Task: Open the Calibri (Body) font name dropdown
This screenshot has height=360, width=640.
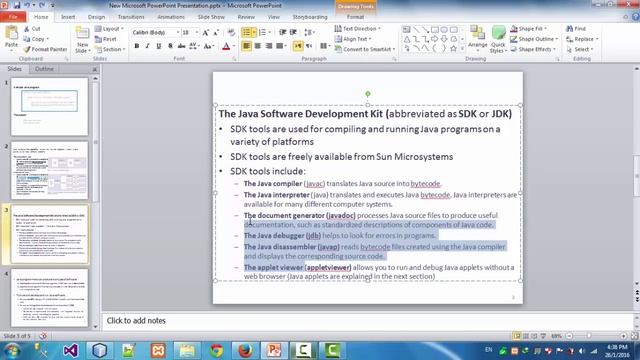Action: pos(178,32)
